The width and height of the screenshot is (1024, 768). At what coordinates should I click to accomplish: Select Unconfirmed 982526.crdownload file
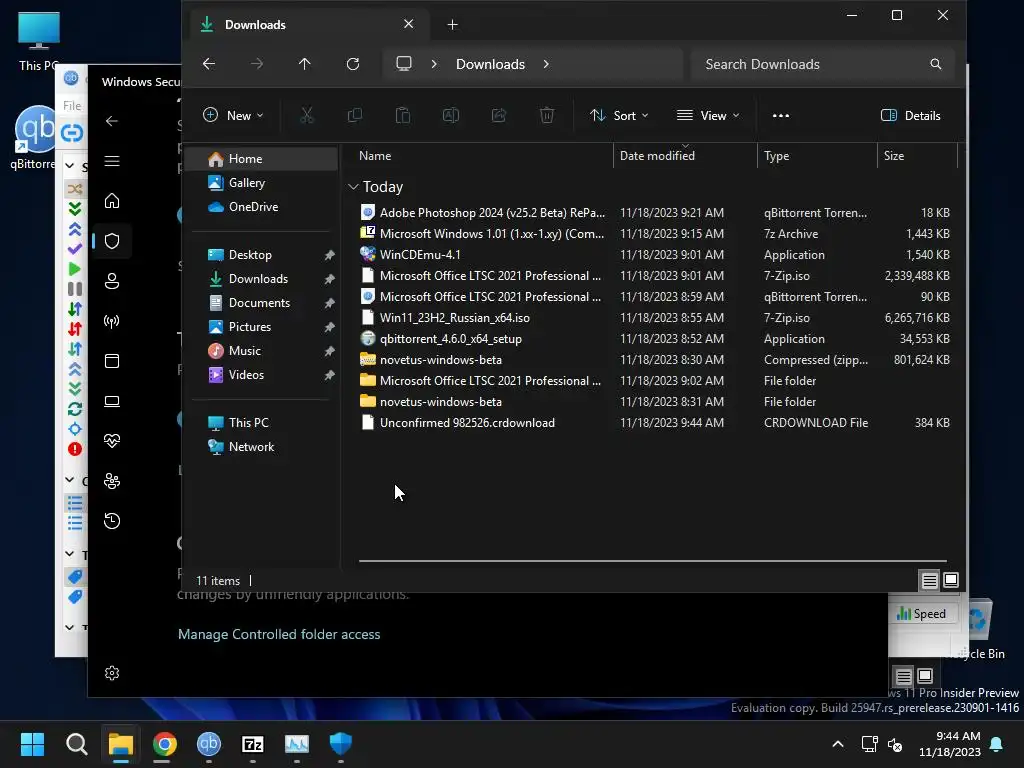pyautogui.click(x=654, y=423)
